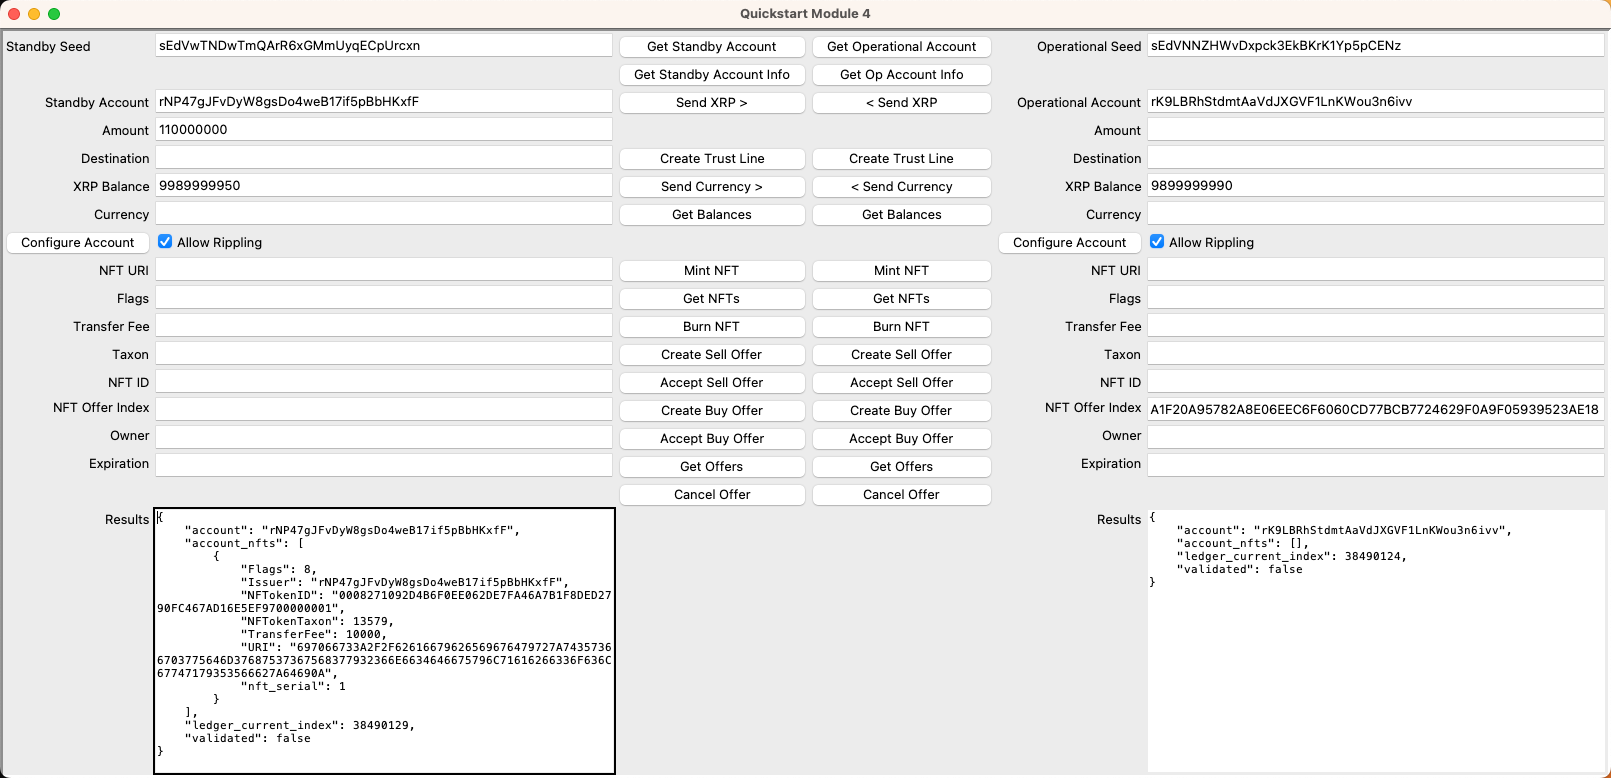Focus the standby Amount input field
The image size is (1611, 778).
point(383,130)
